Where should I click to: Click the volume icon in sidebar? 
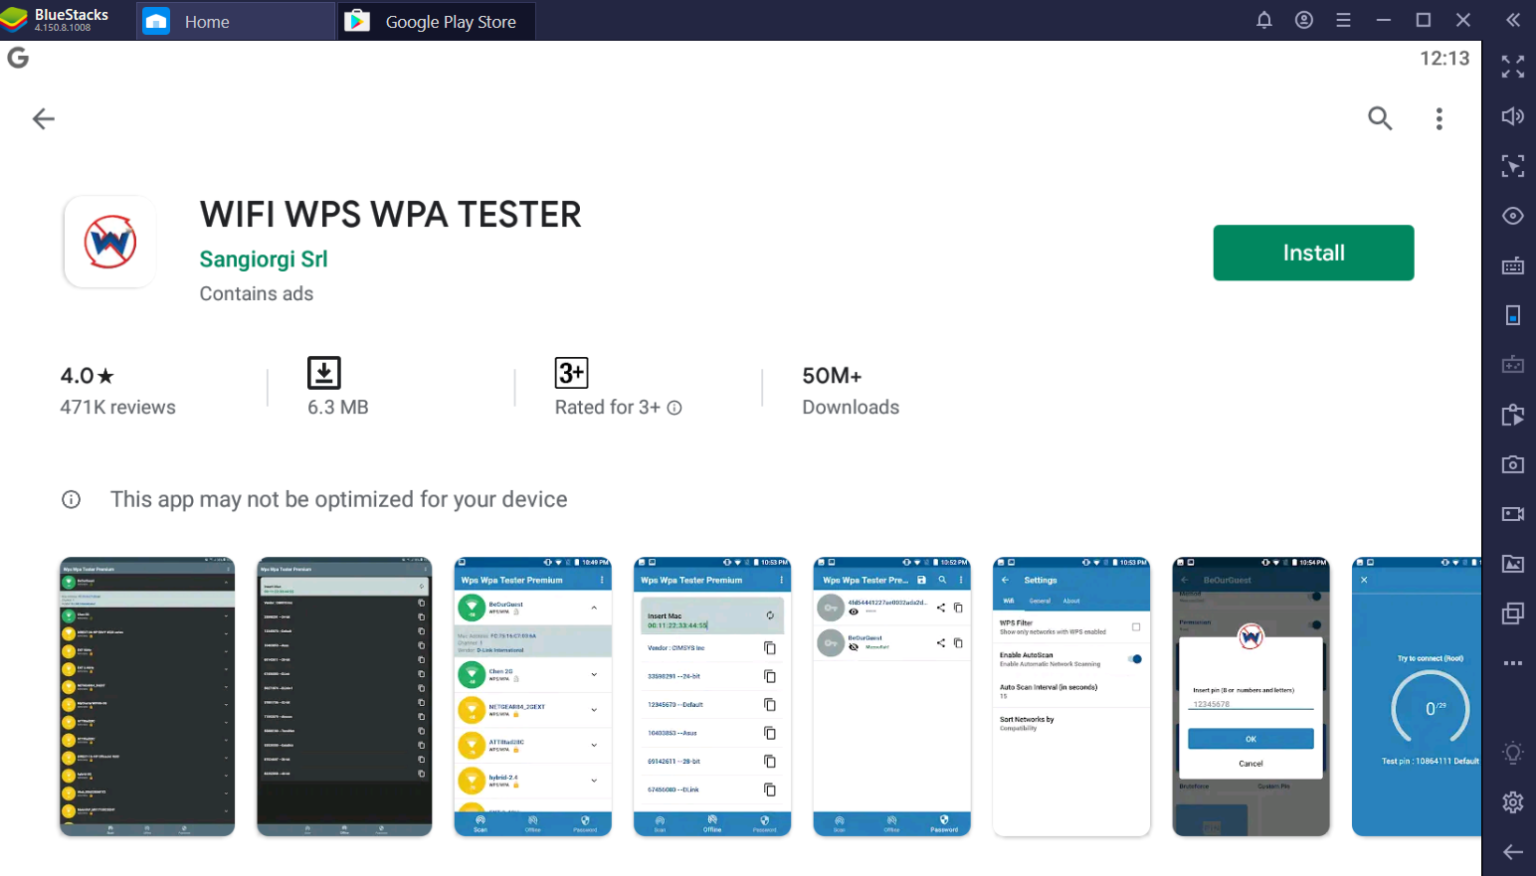(1513, 116)
